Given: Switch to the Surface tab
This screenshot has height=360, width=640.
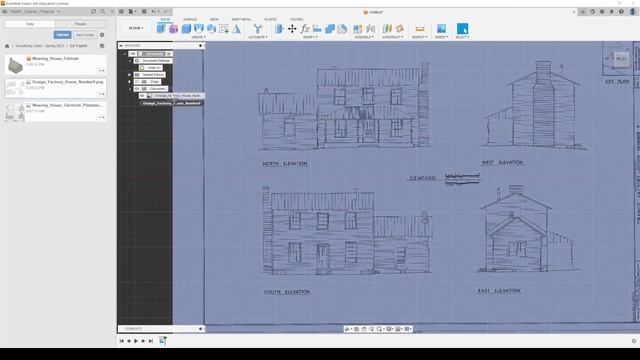Looking at the screenshot, I should 190,19.
